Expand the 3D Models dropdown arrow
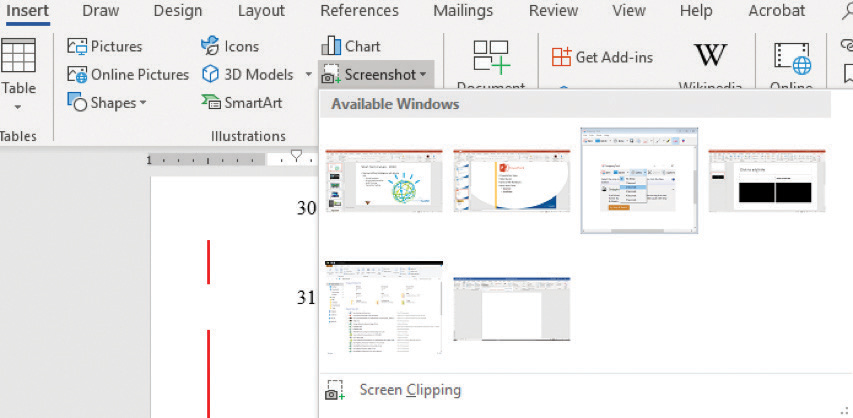853x418 pixels. point(308,75)
